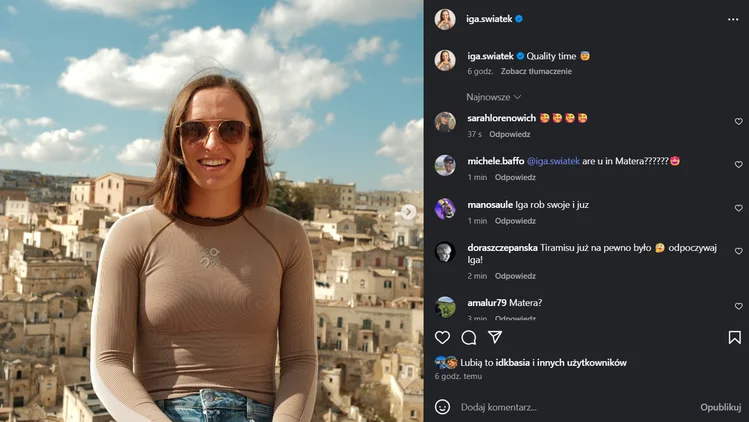The image size is (749, 422).
Task: Like sarahlorenowich's comment
Action: pos(739,122)
